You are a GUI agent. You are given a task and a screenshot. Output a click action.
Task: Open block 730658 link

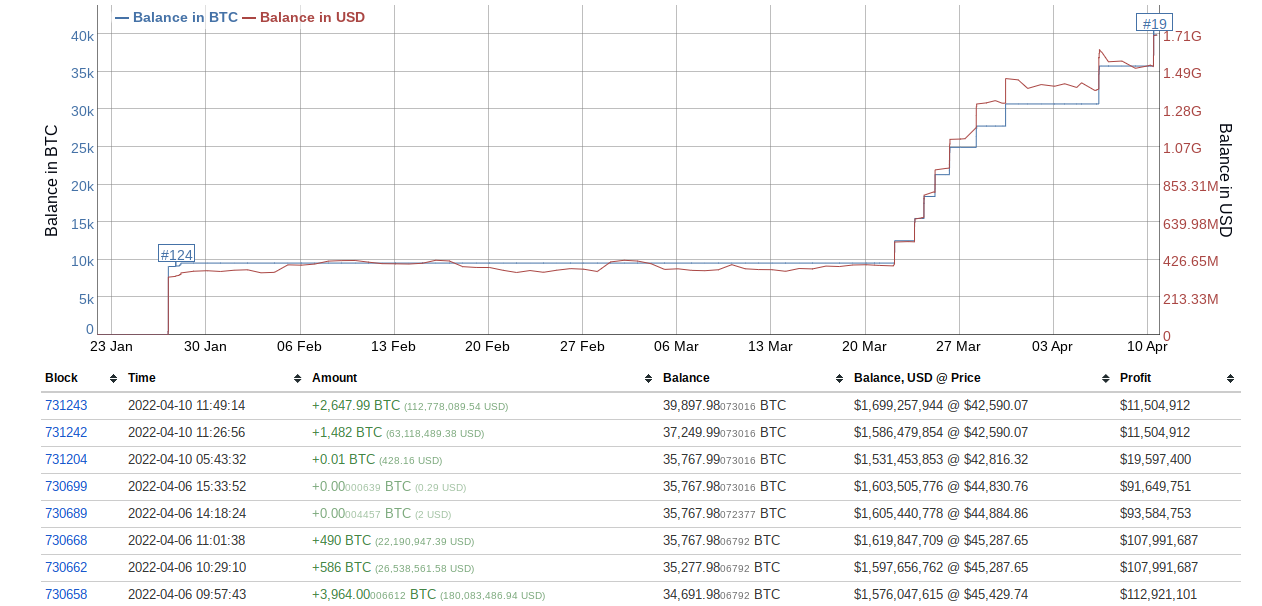point(66,595)
